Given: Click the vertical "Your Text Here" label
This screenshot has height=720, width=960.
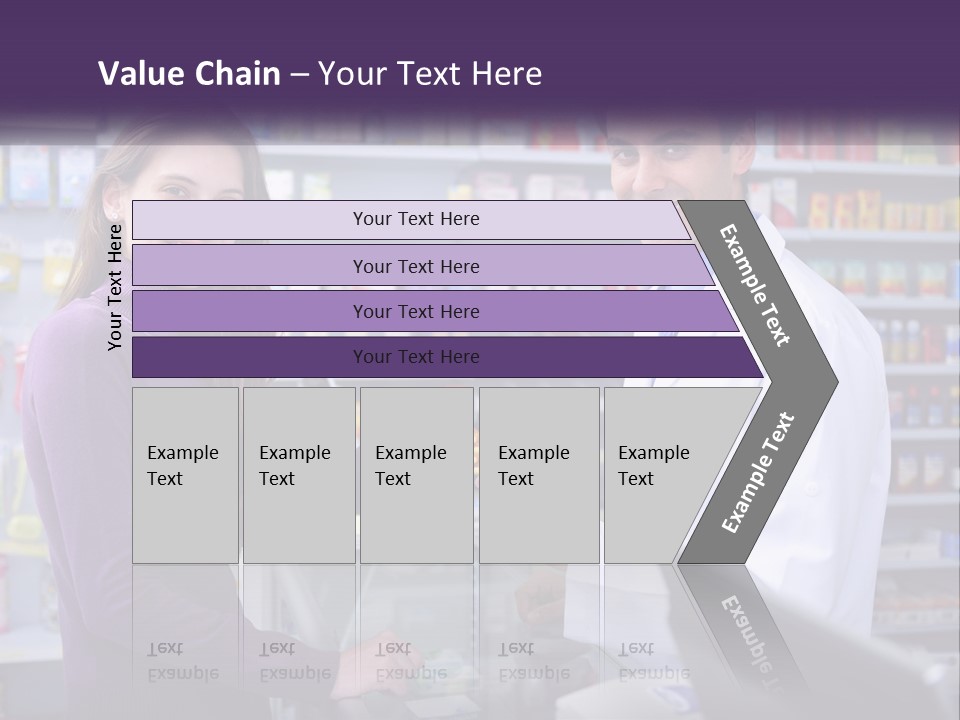Looking at the screenshot, I should click(x=115, y=287).
